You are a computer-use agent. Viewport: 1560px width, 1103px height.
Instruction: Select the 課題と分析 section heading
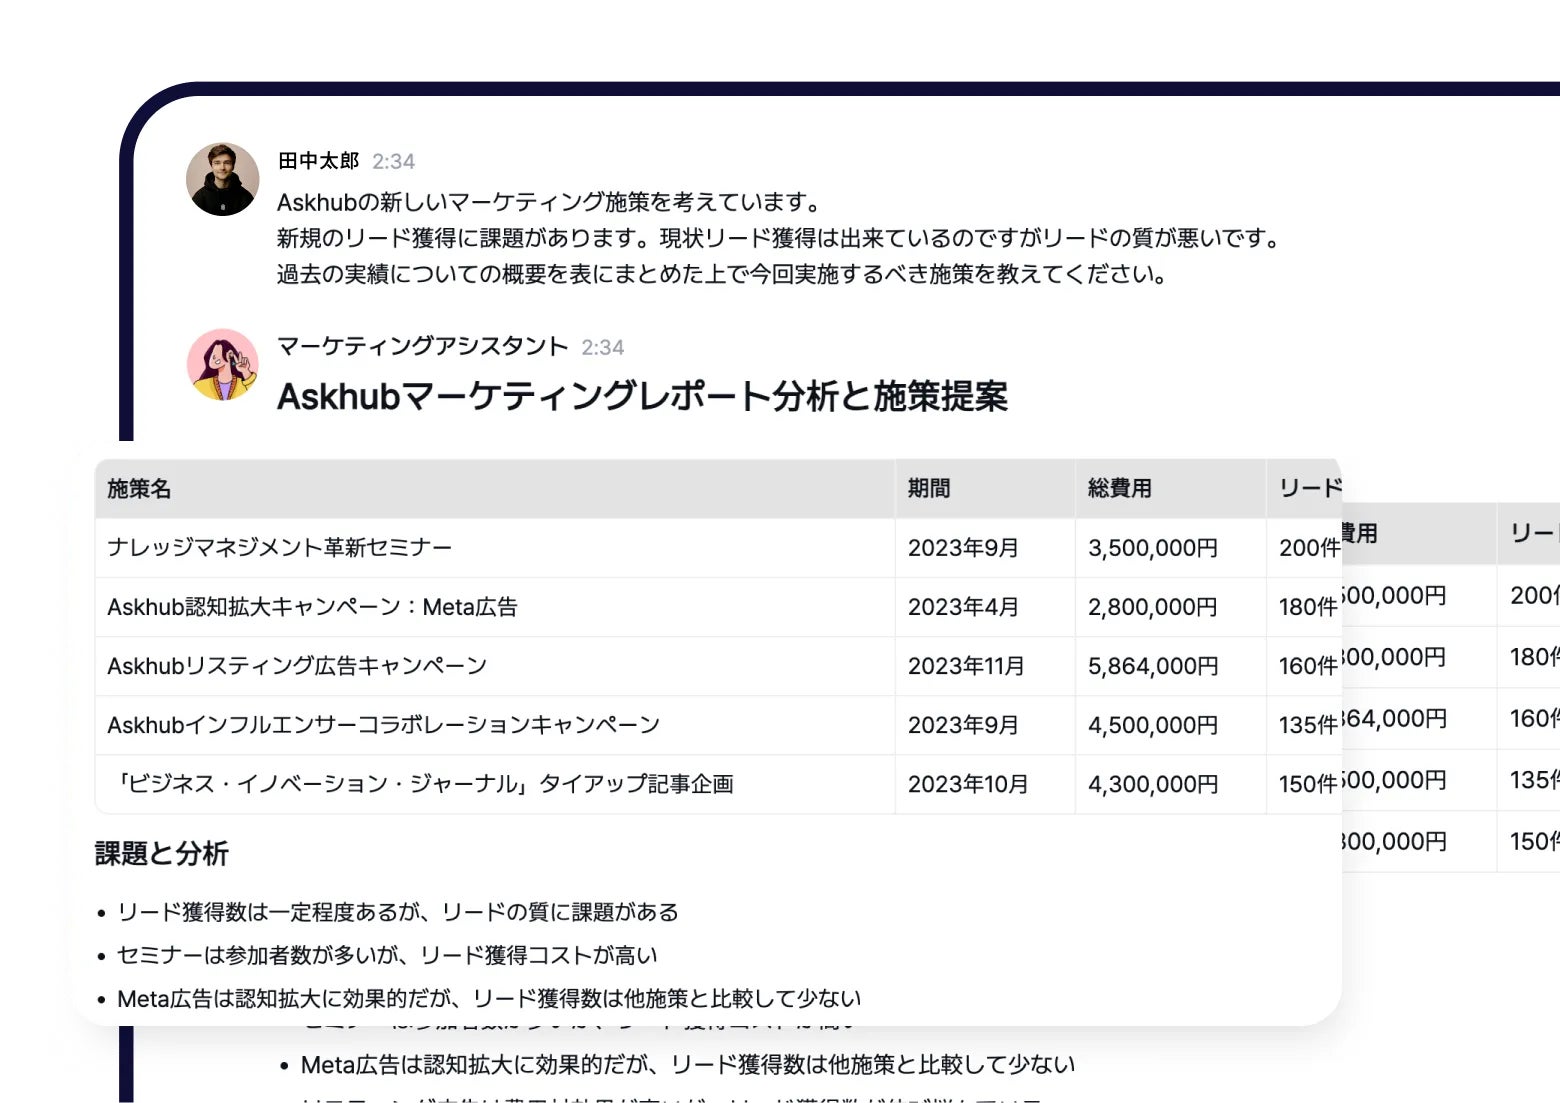point(162,854)
